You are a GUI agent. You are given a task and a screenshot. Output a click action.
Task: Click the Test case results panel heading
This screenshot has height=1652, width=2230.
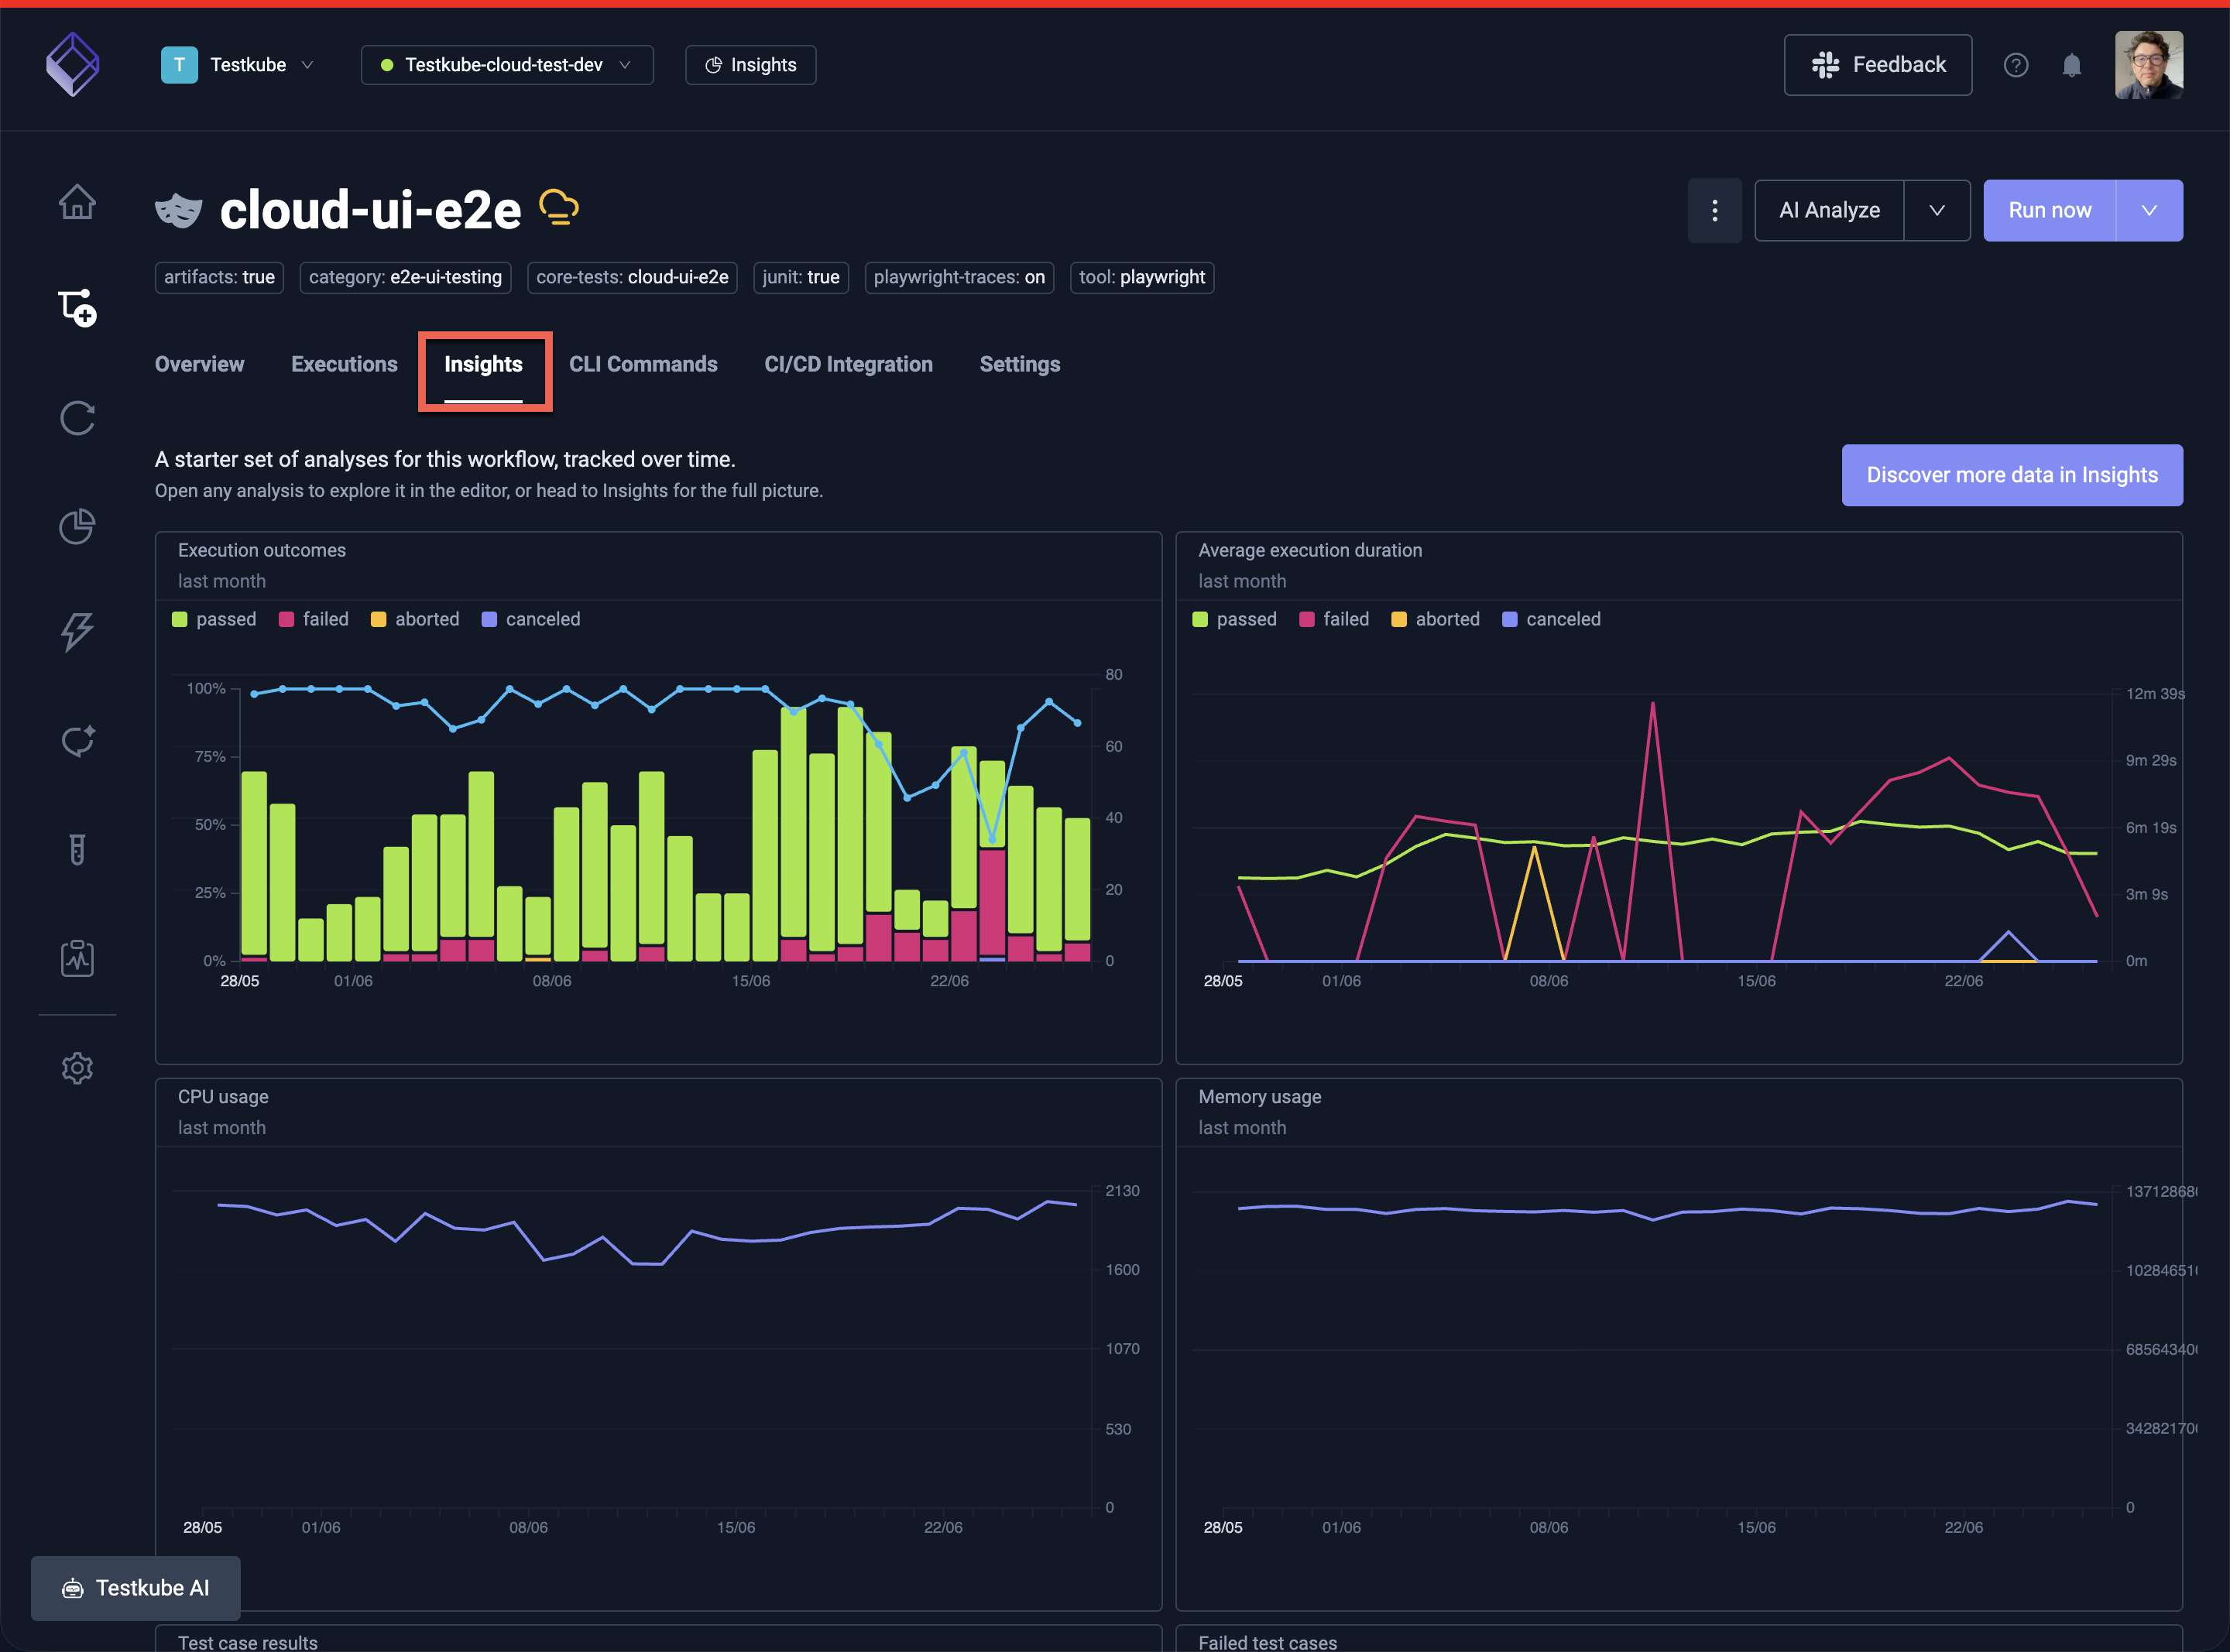point(248,1642)
